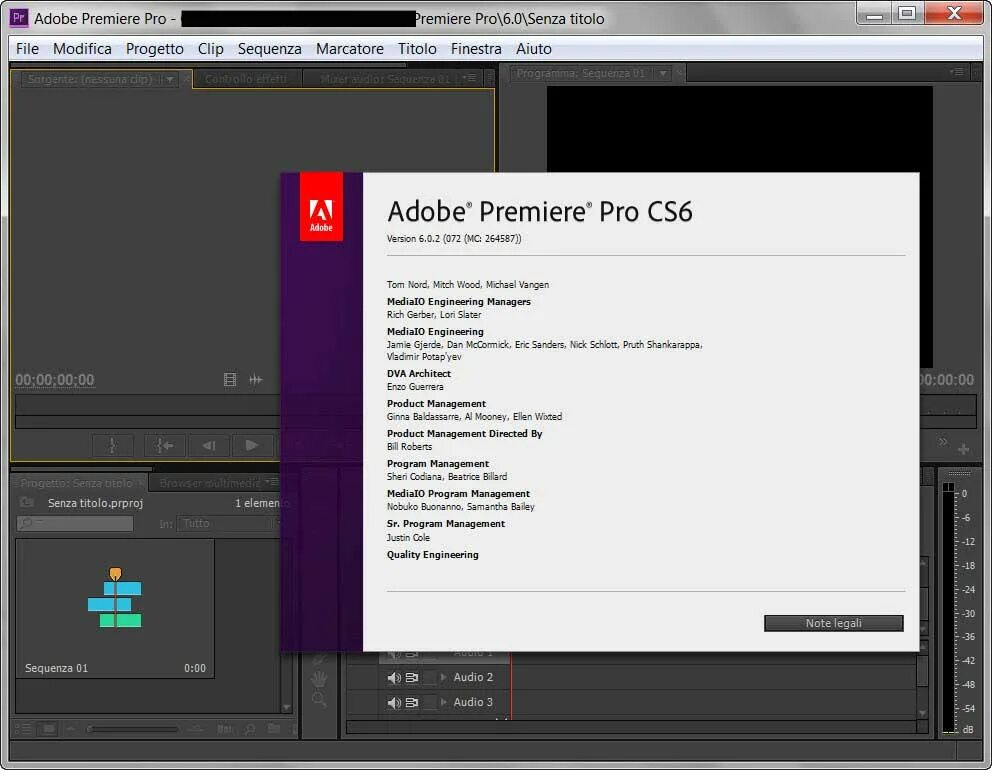Click the zoom in thumbnails mountain icon
The height and width of the screenshot is (770, 992).
195,729
